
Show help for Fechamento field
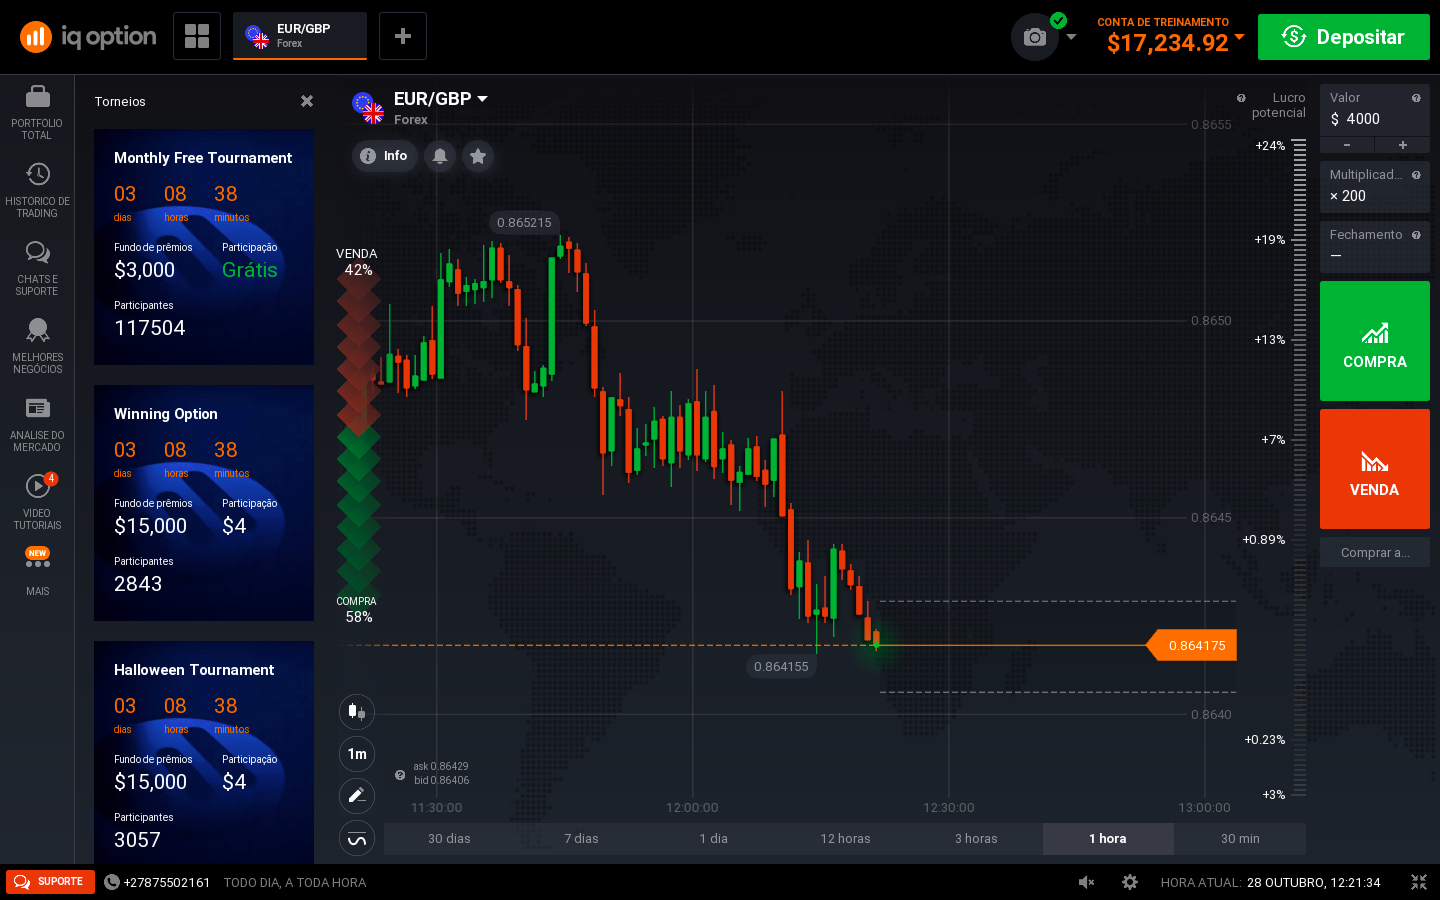point(1416,235)
